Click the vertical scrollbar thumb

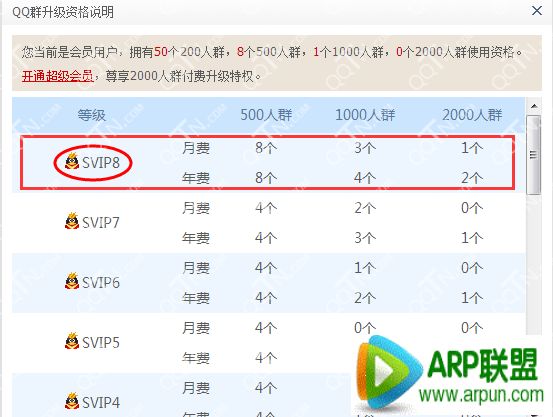coord(533,155)
